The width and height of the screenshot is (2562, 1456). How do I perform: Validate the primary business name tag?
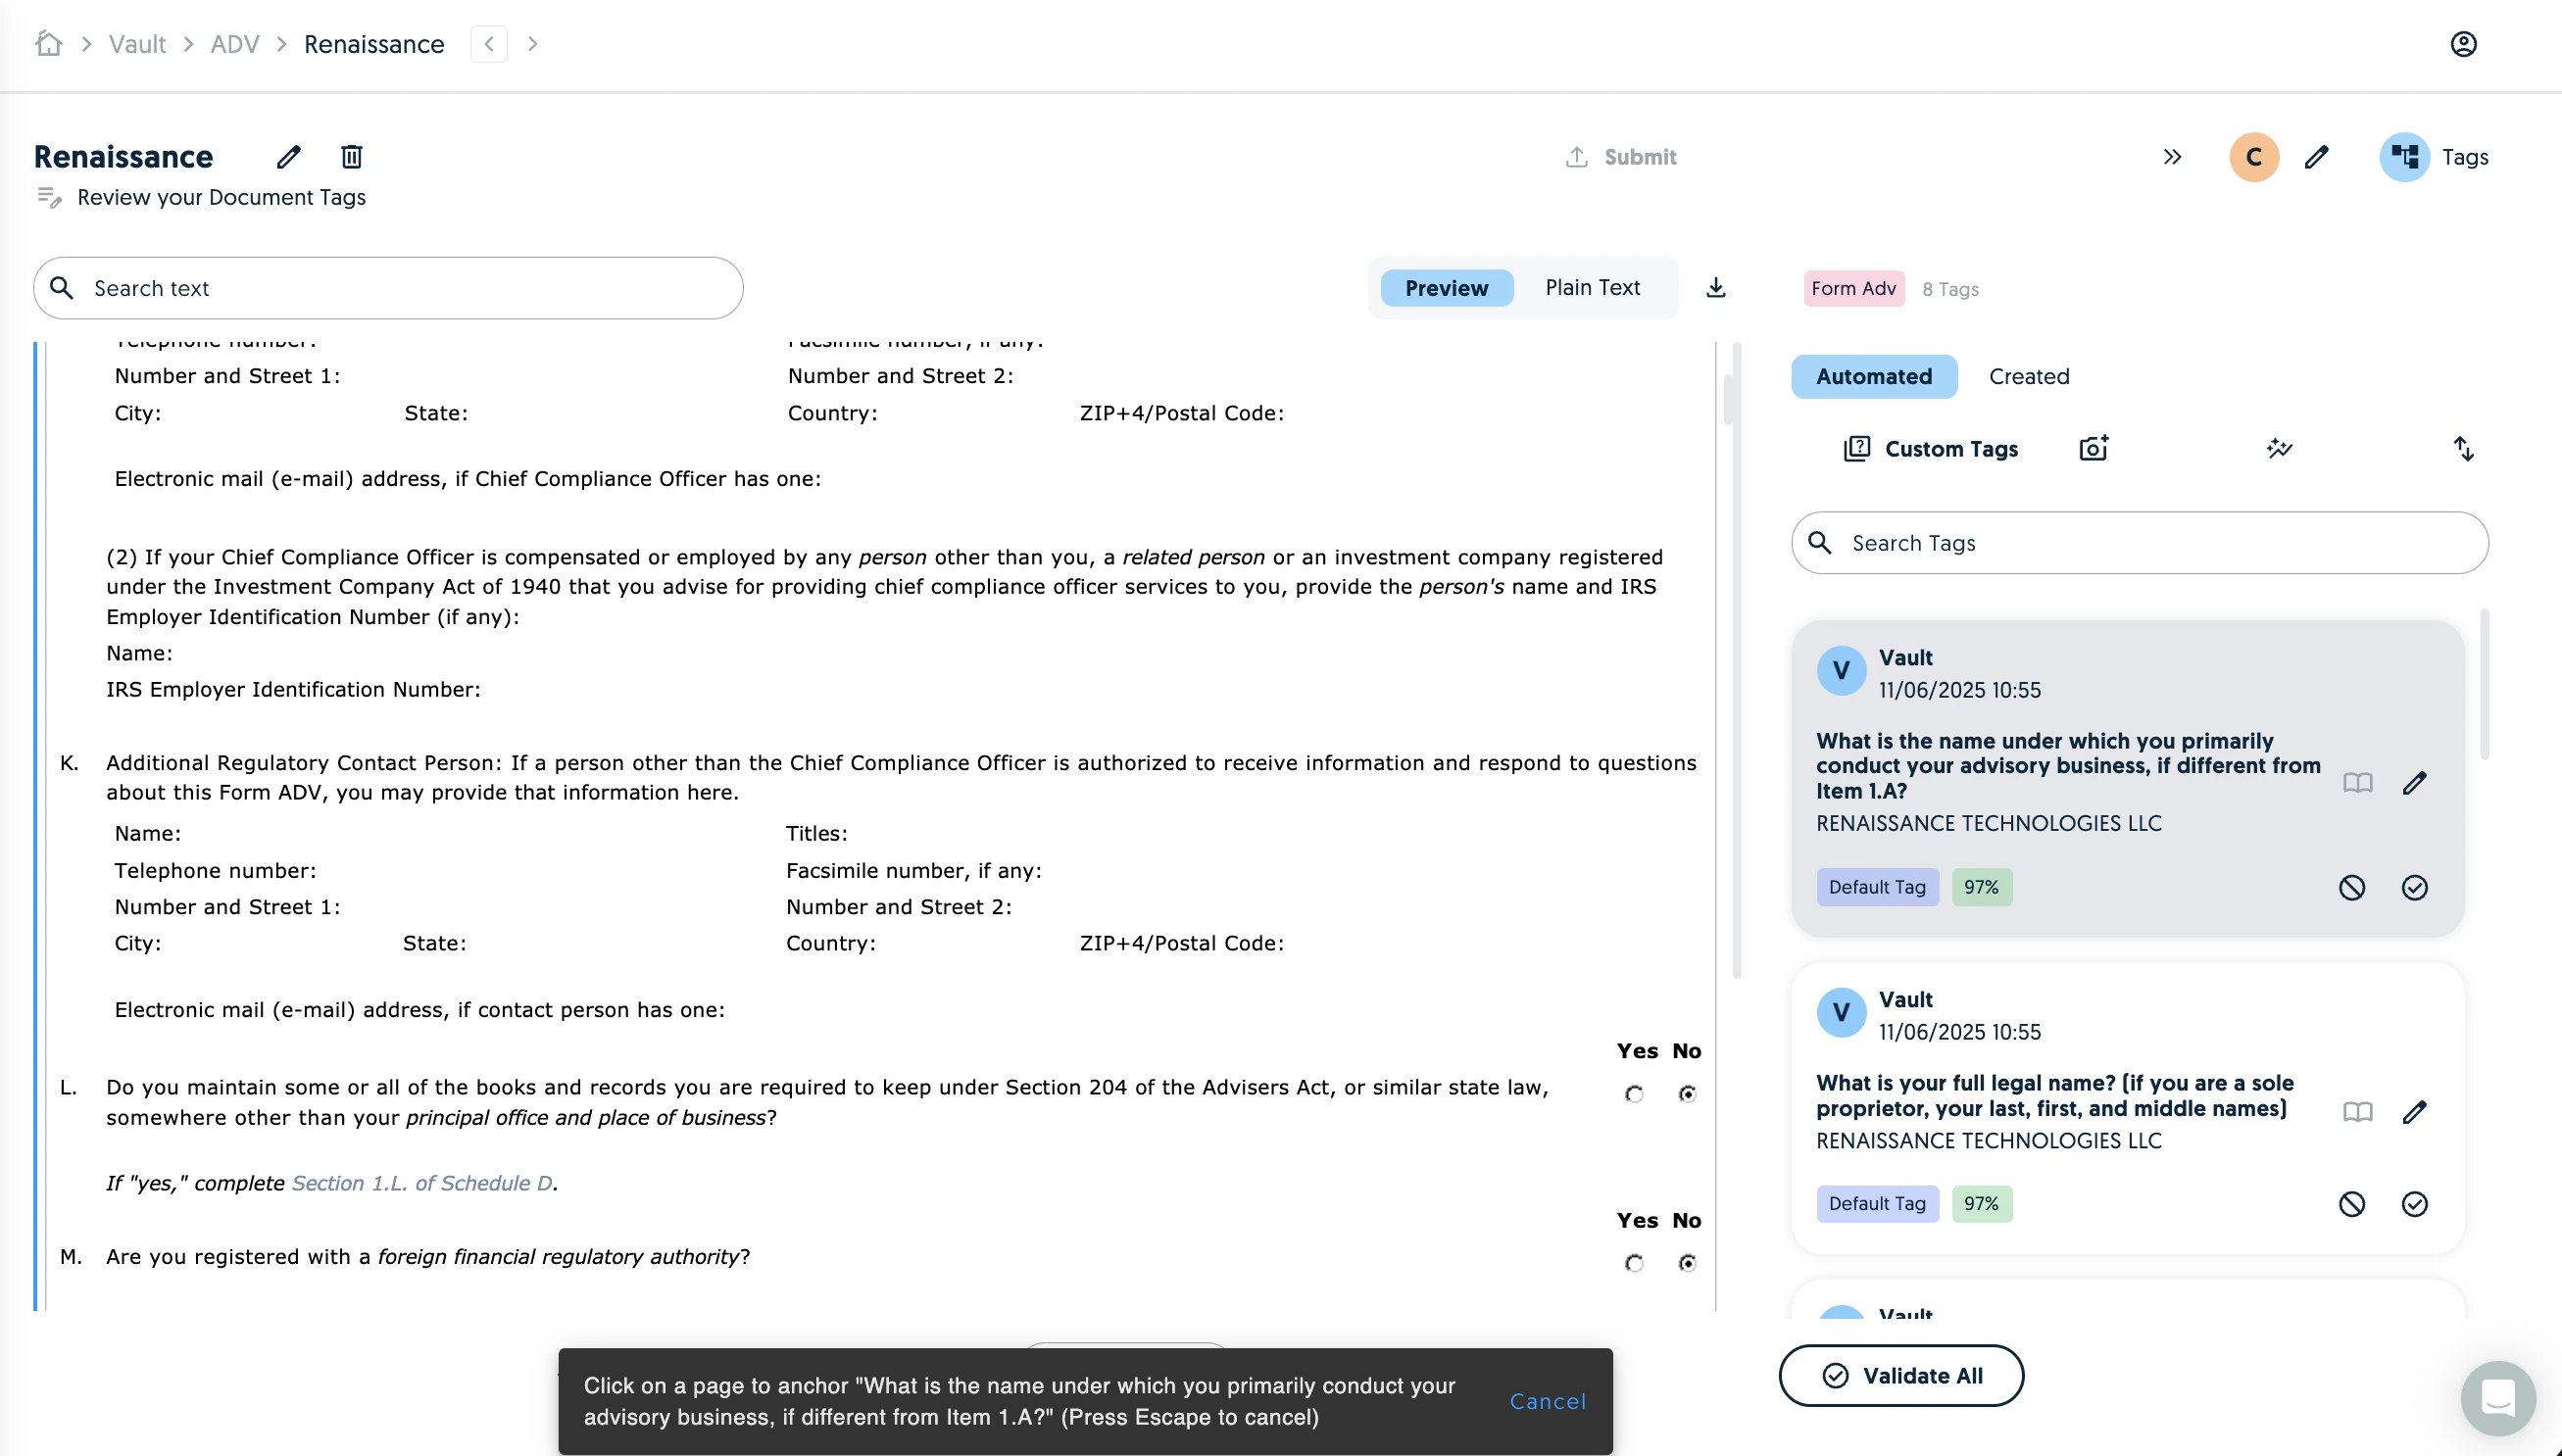tap(2414, 887)
